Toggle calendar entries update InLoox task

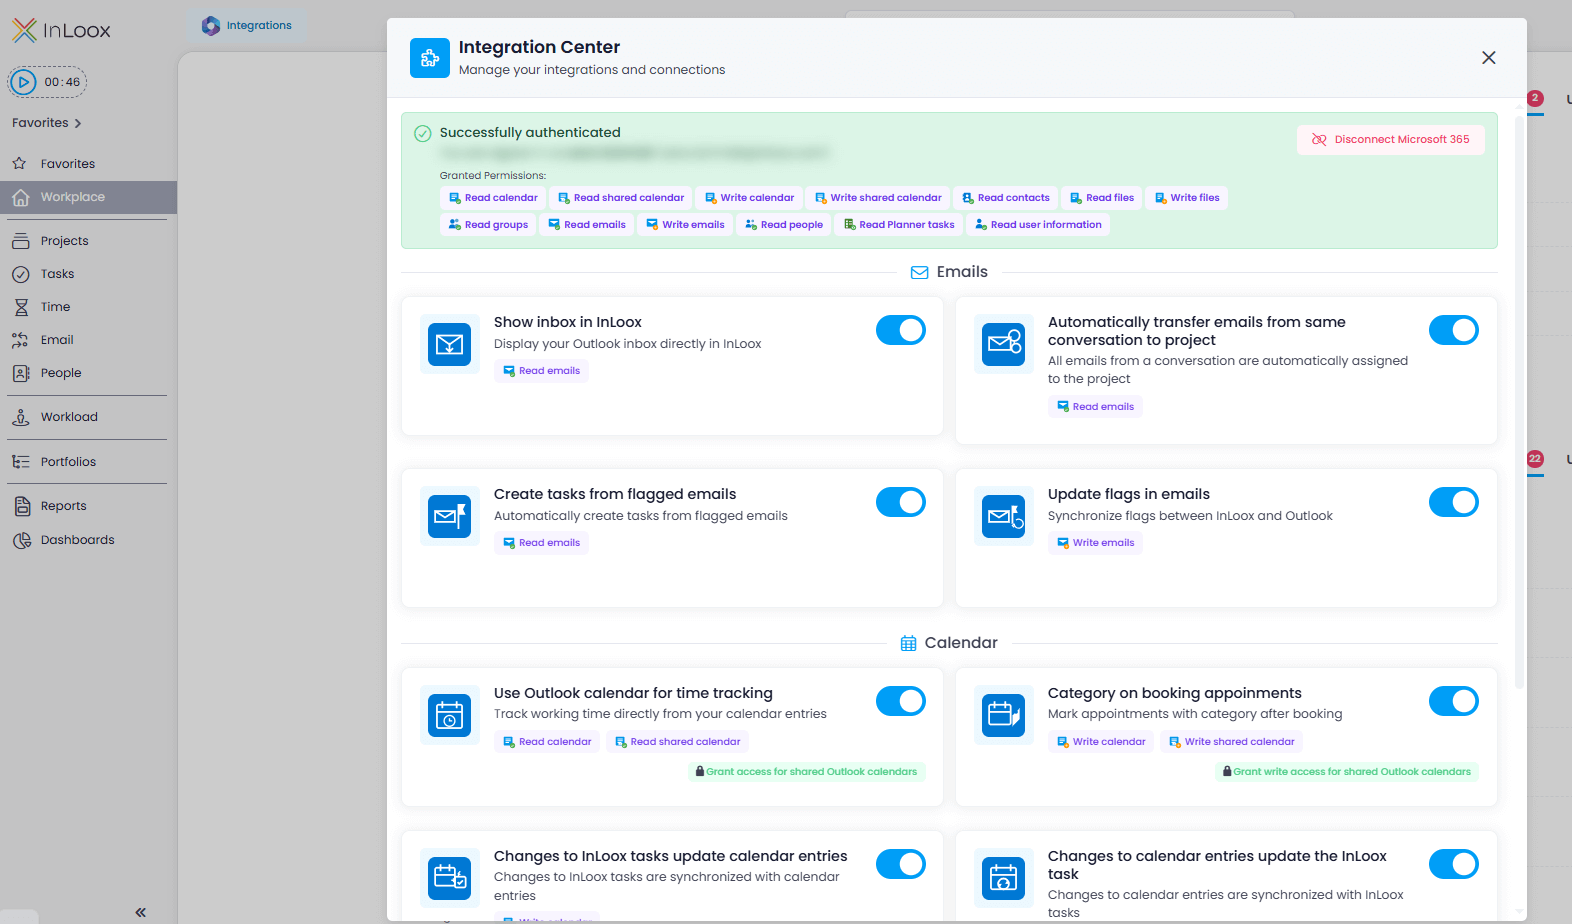[1454, 864]
